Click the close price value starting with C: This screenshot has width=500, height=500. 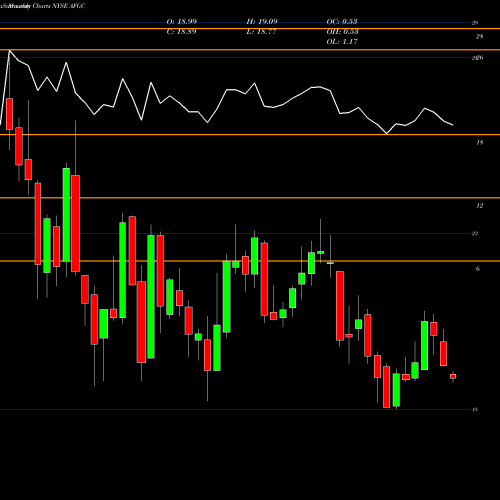[181, 32]
